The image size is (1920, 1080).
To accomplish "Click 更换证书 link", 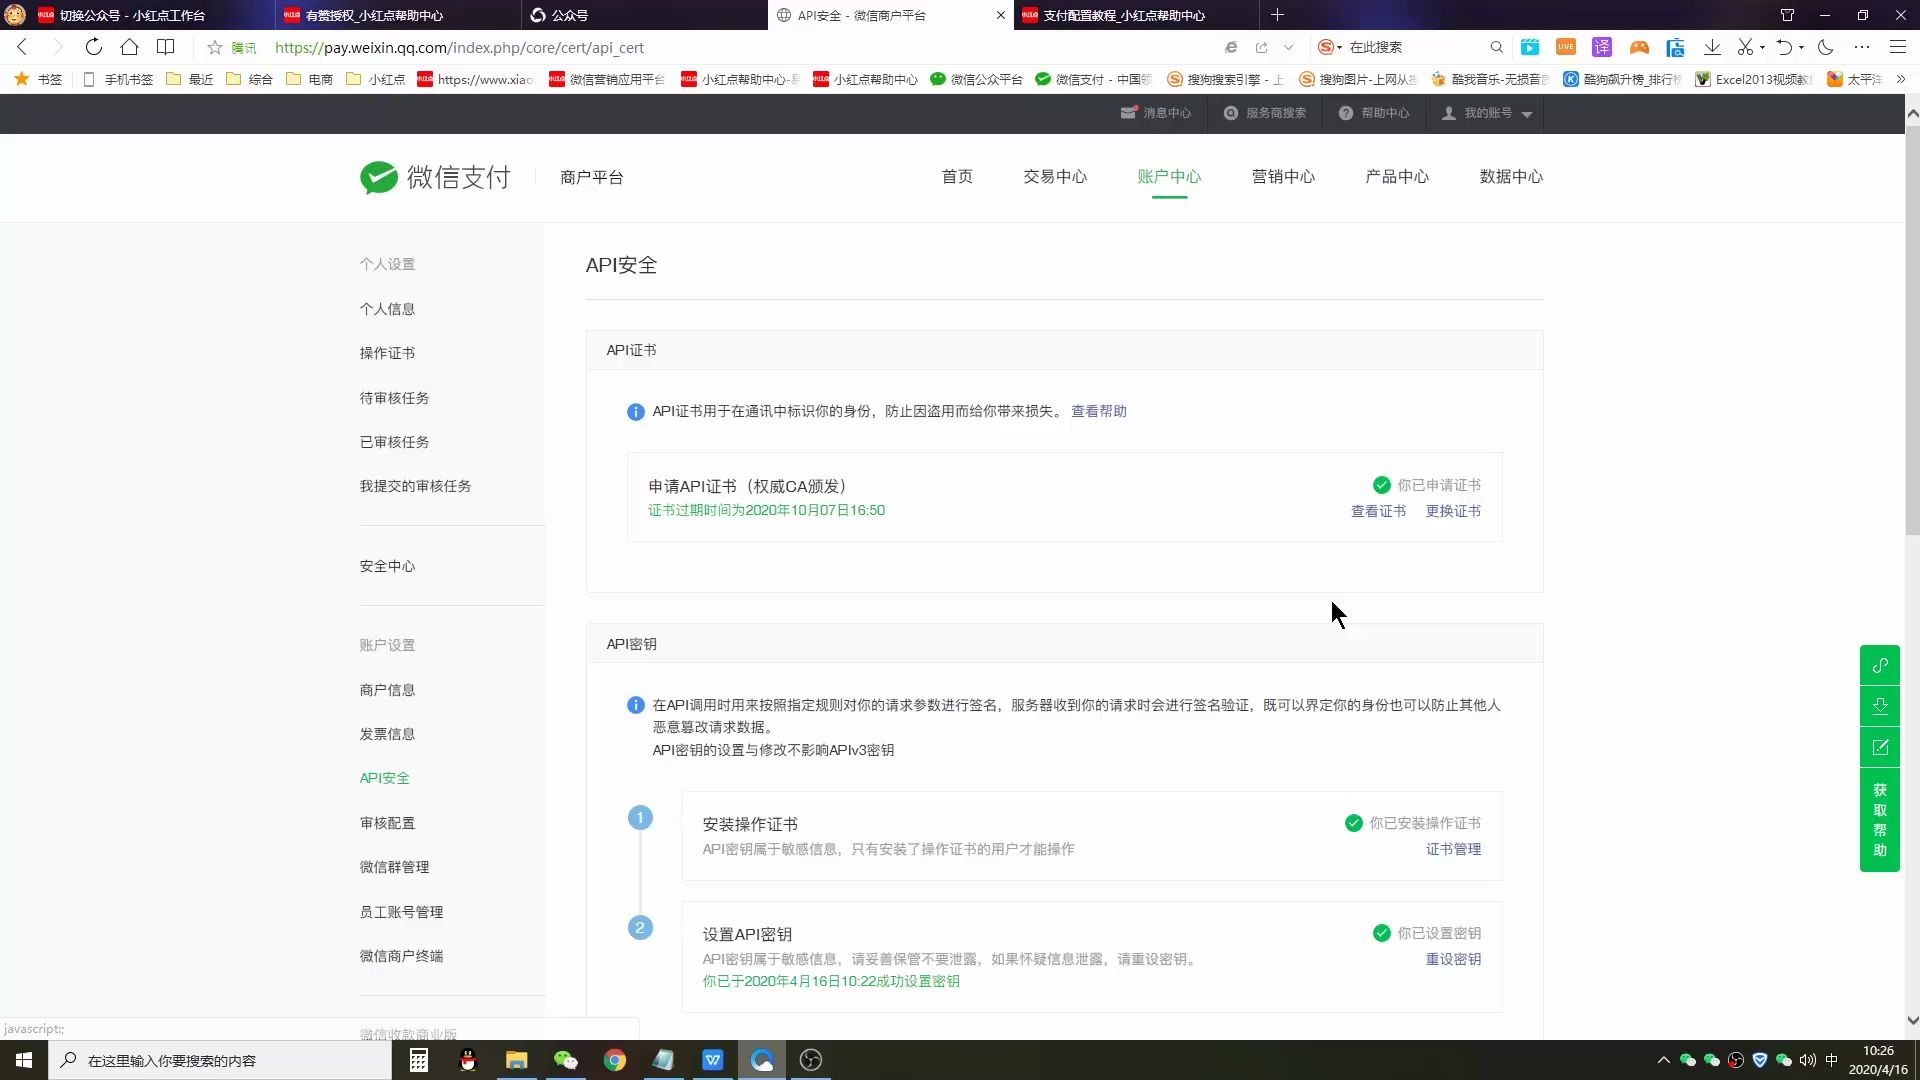I will point(1453,511).
